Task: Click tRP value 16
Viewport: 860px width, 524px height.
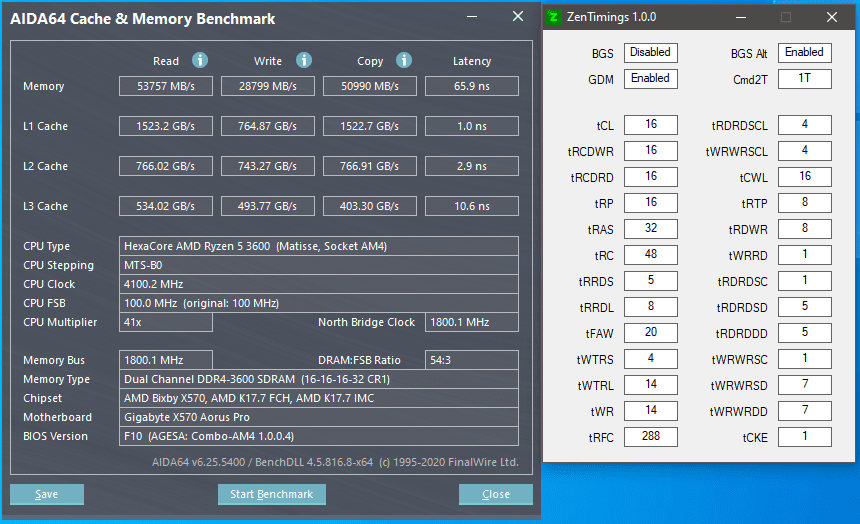Action: [x=650, y=202]
